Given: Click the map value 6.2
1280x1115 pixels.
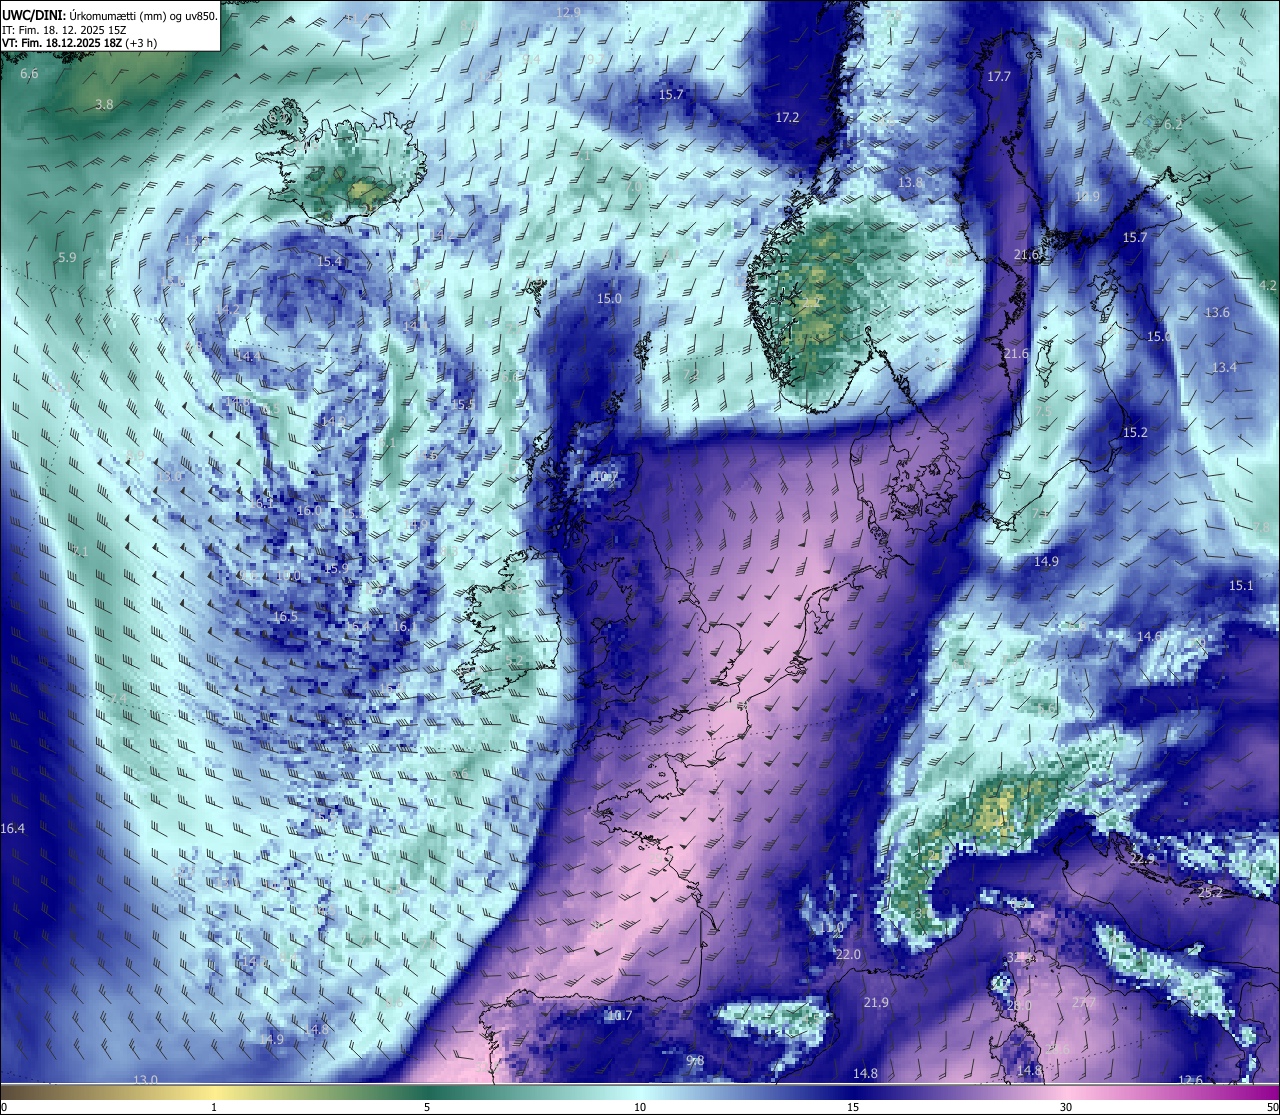Looking at the screenshot, I should tap(1172, 124).
